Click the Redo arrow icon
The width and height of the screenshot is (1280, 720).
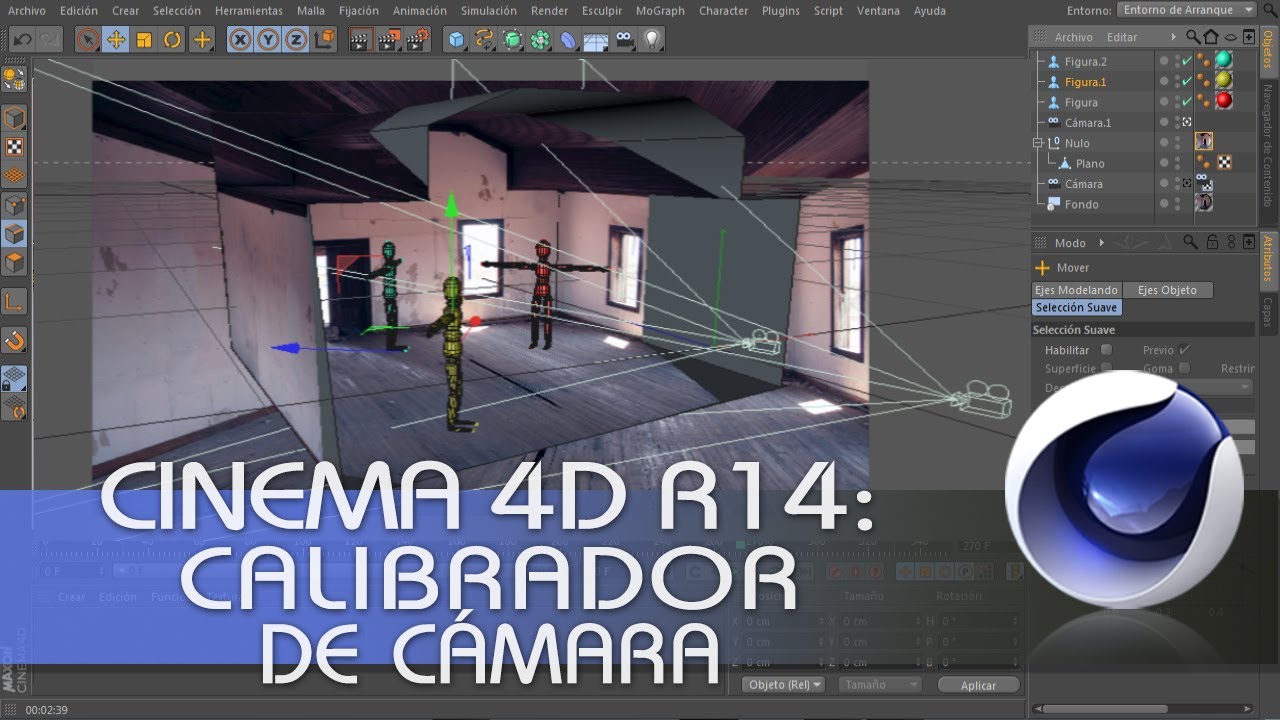pos(48,40)
